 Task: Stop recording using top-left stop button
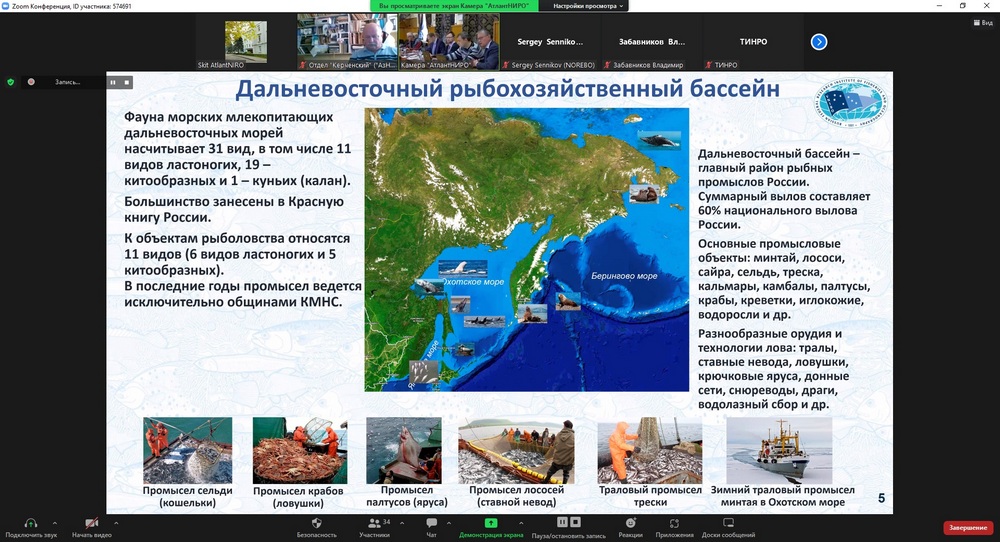(127, 82)
